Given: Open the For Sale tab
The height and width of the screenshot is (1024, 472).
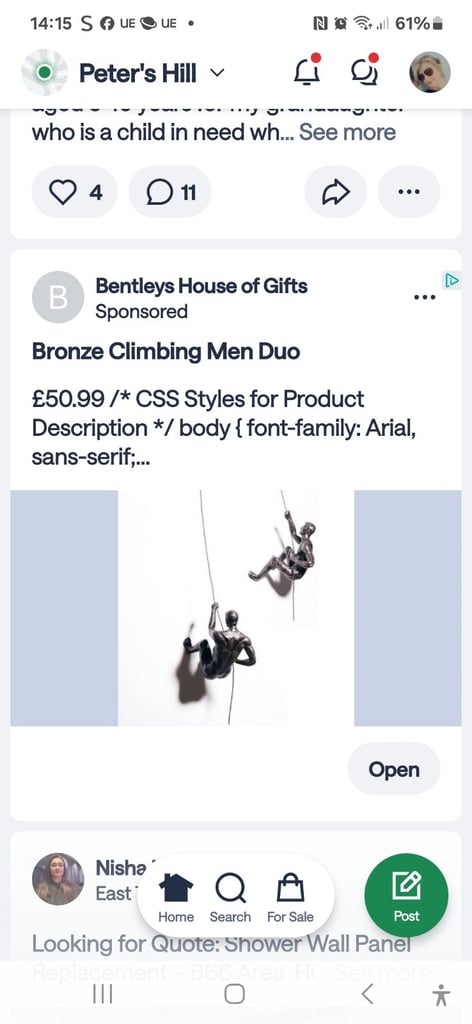Looking at the screenshot, I should pos(291,898).
